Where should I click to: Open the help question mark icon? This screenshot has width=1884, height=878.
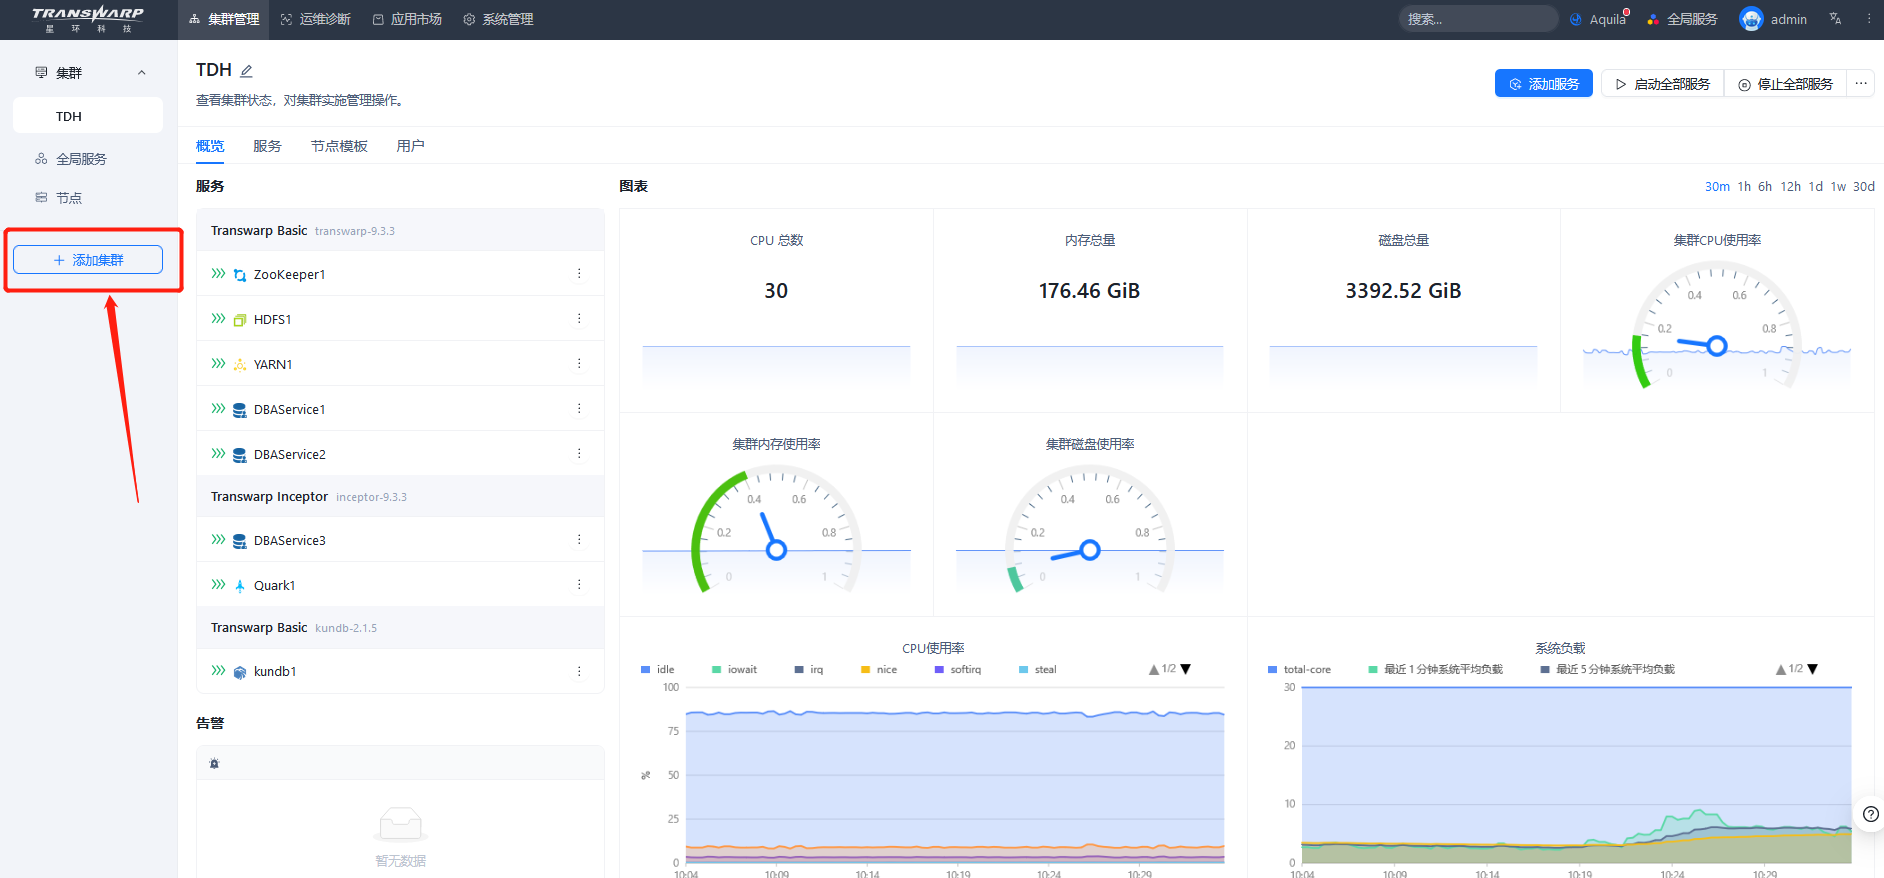point(1870,814)
